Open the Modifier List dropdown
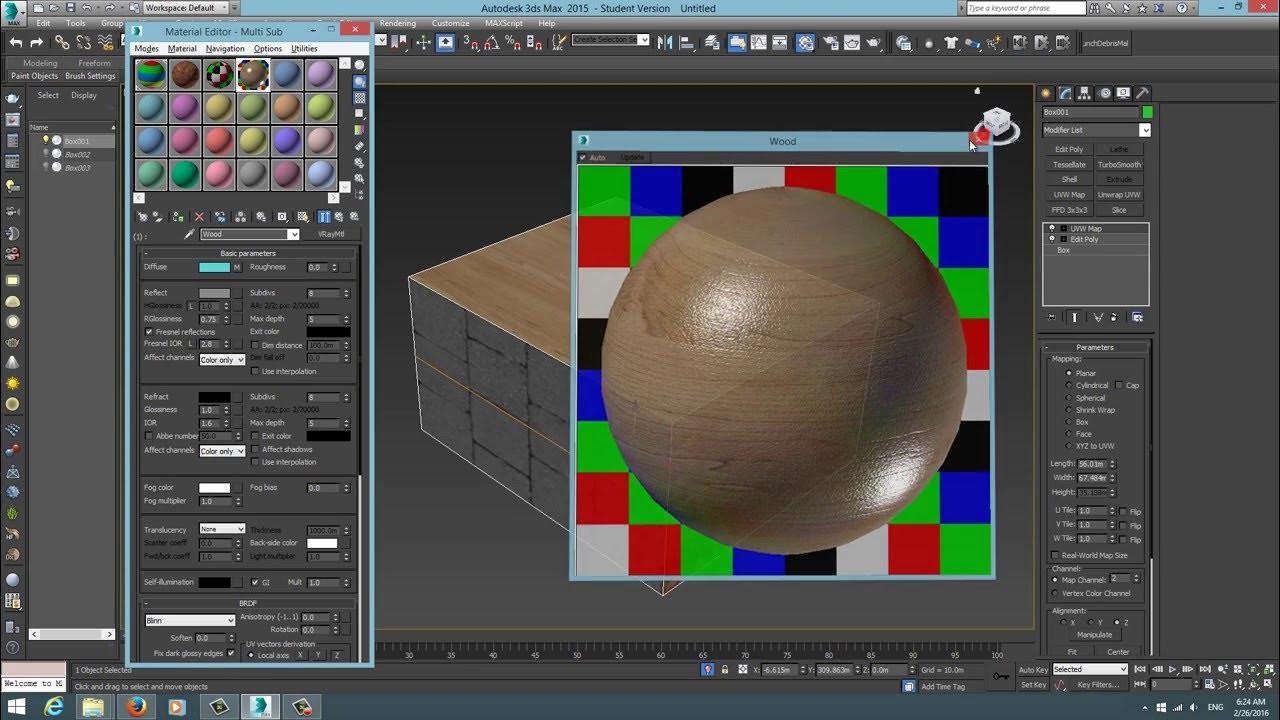Viewport: 1280px width, 720px height. tap(1096, 130)
